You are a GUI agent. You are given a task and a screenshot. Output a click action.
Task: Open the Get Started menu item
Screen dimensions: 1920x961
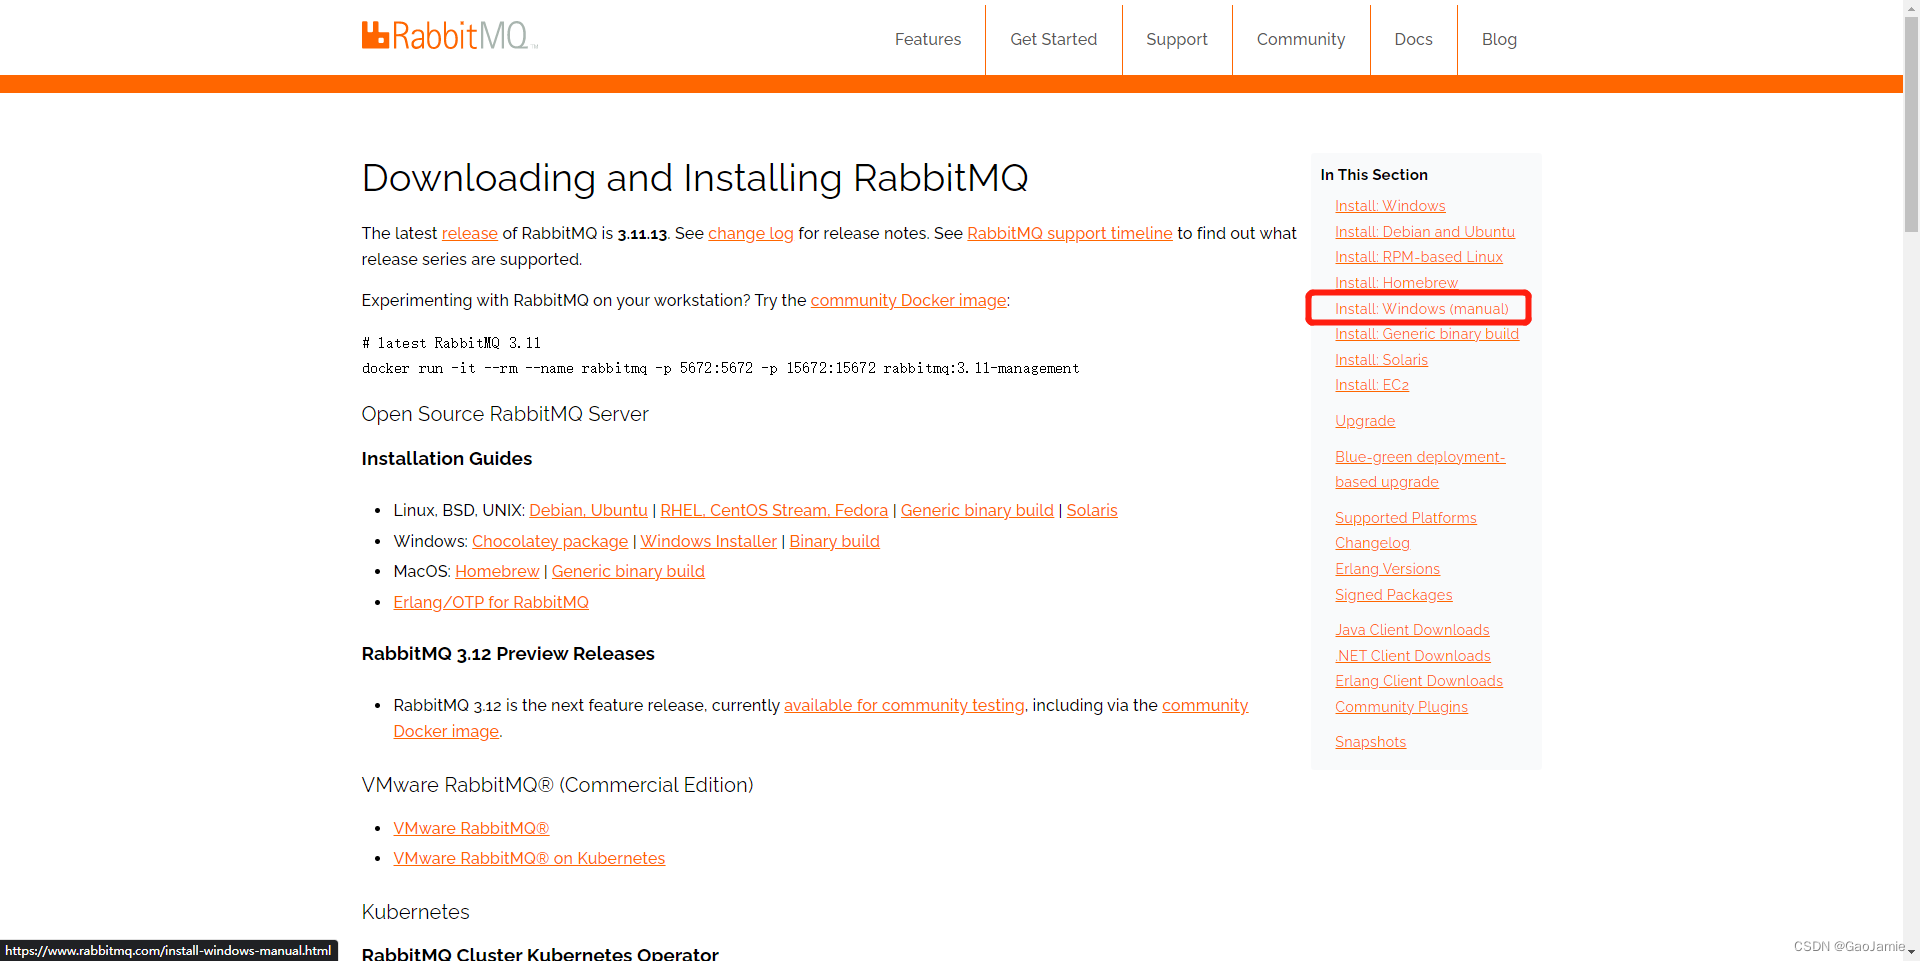point(1053,39)
